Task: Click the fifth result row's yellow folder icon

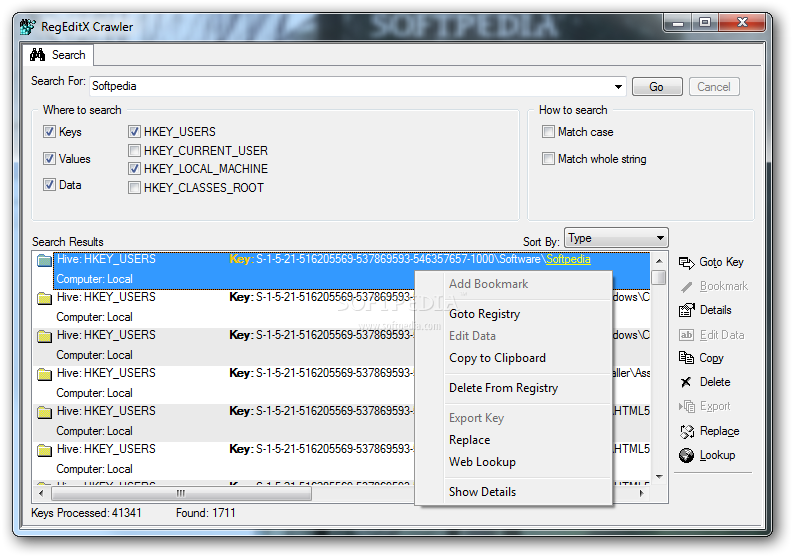Action: [x=45, y=412]
